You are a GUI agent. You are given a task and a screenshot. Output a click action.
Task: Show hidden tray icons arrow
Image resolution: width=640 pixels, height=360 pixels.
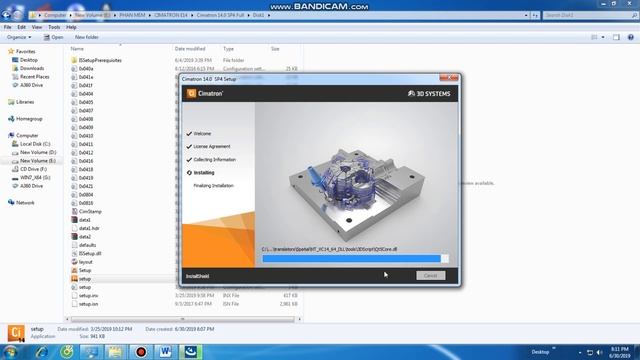coord(580,352)
